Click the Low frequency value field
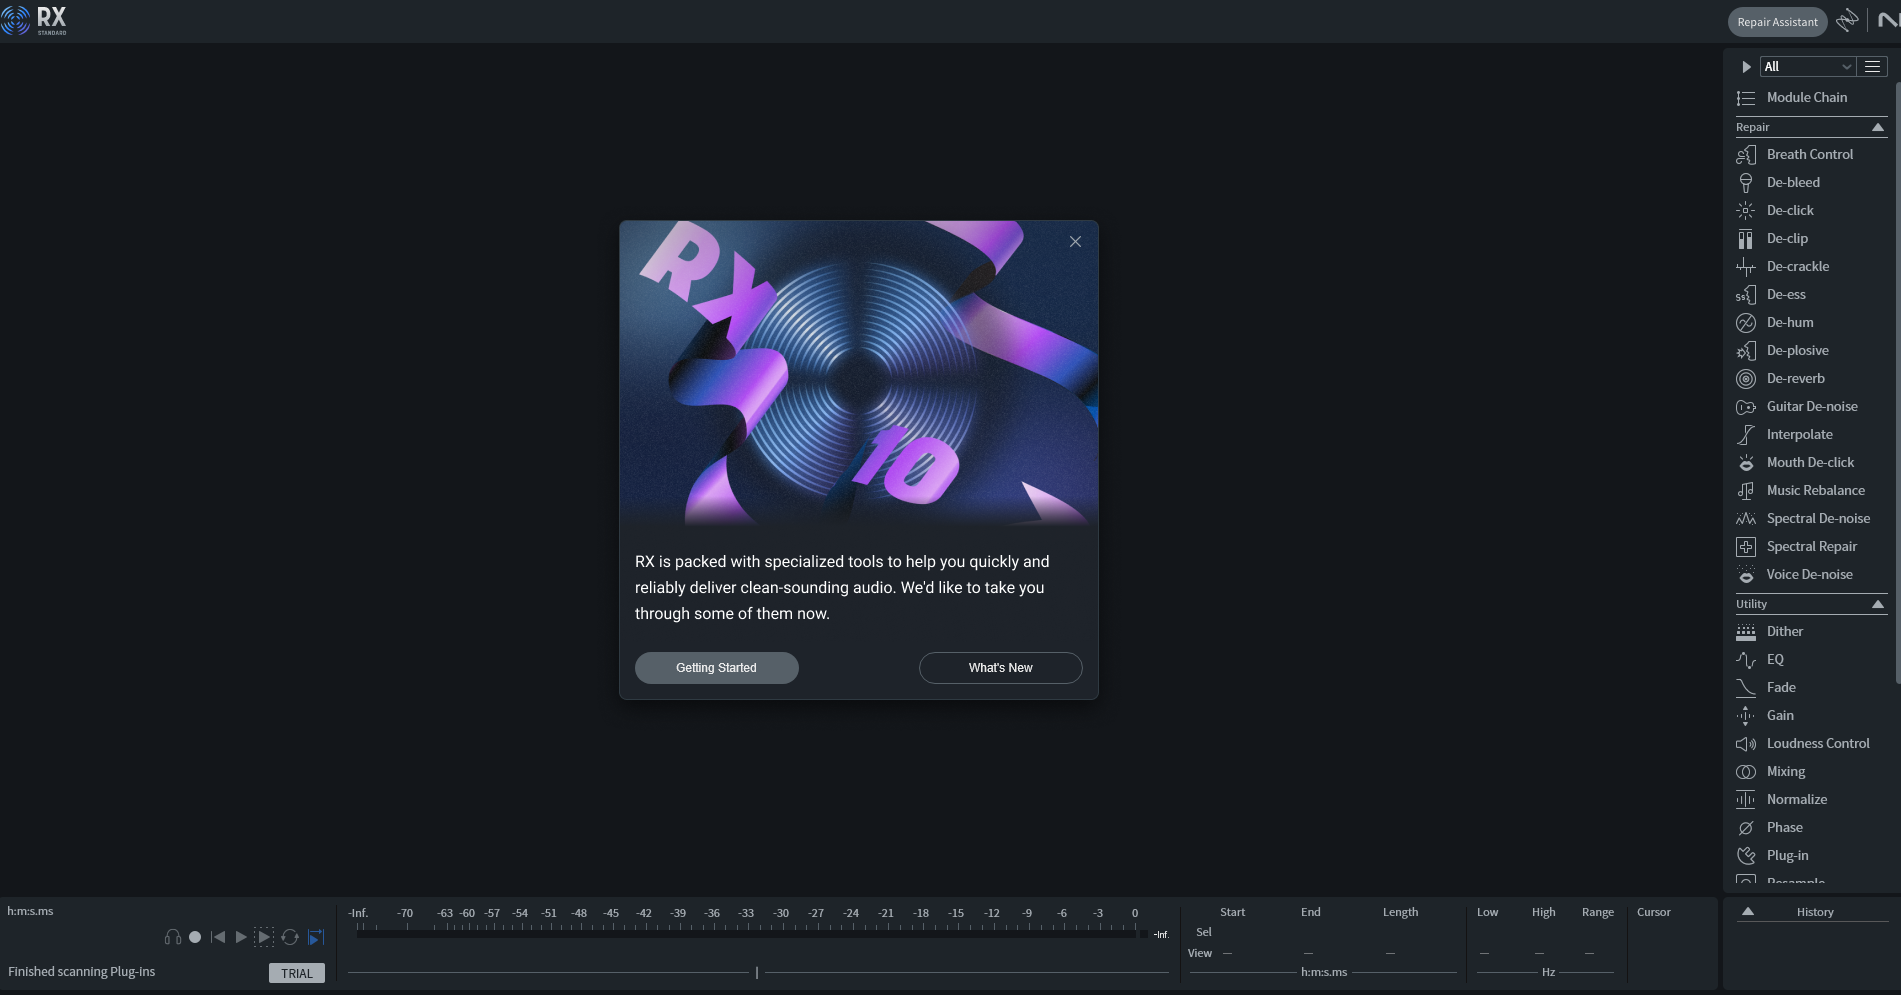The width and height of the screenshot is (1901, 995). (x=1485, y=954)
